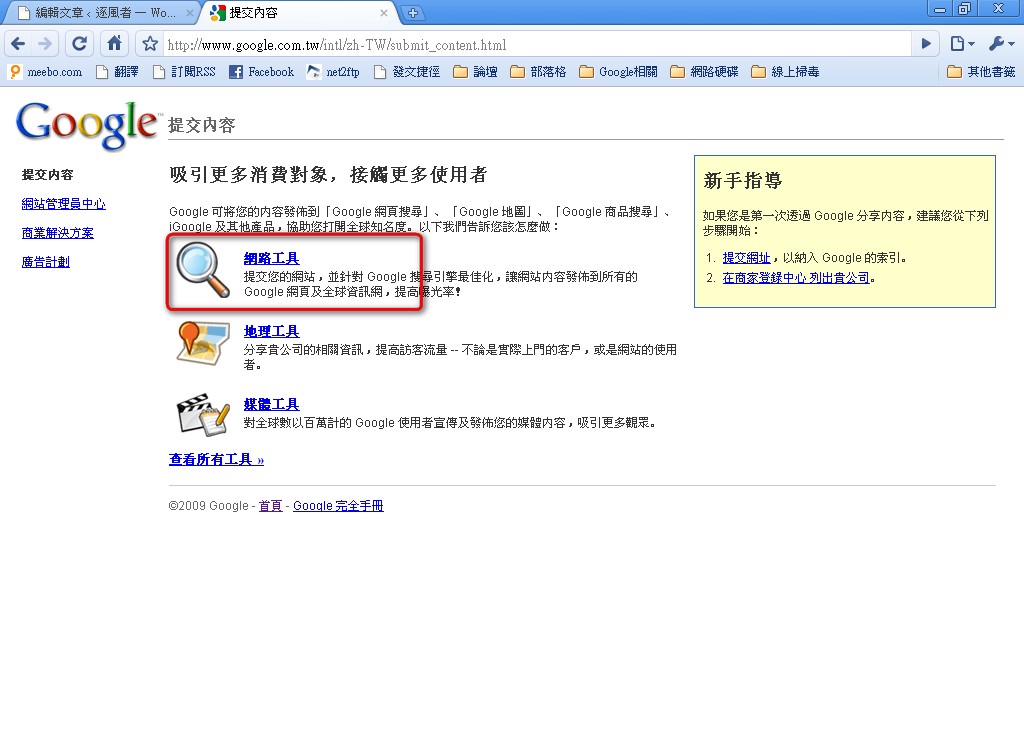Click the clapperboard media tools icon
The width and height of the screenshot is (1024, 738).
(x=203, y=415)
